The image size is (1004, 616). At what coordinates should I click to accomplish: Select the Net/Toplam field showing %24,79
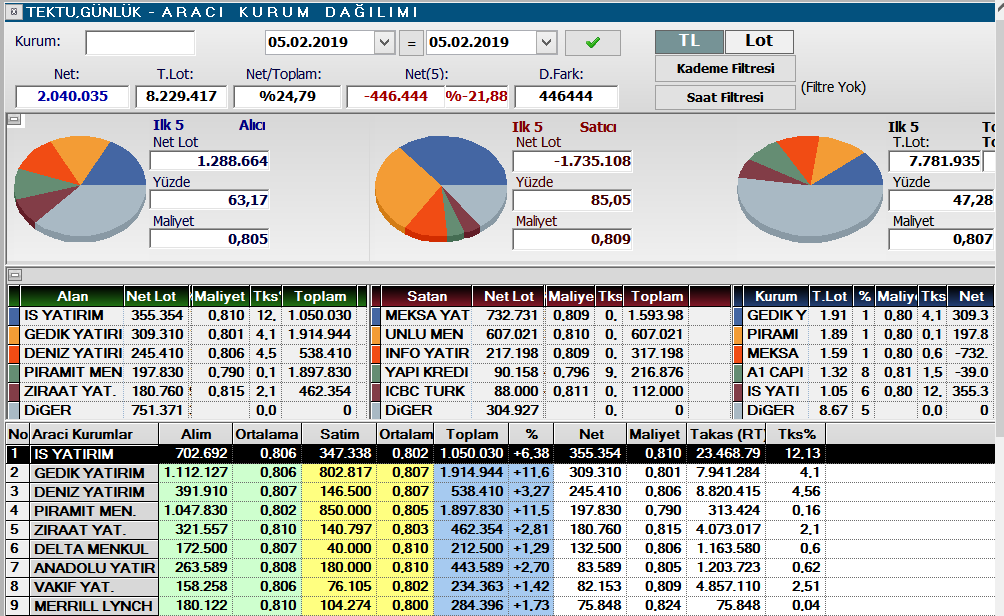pos(287,97)
